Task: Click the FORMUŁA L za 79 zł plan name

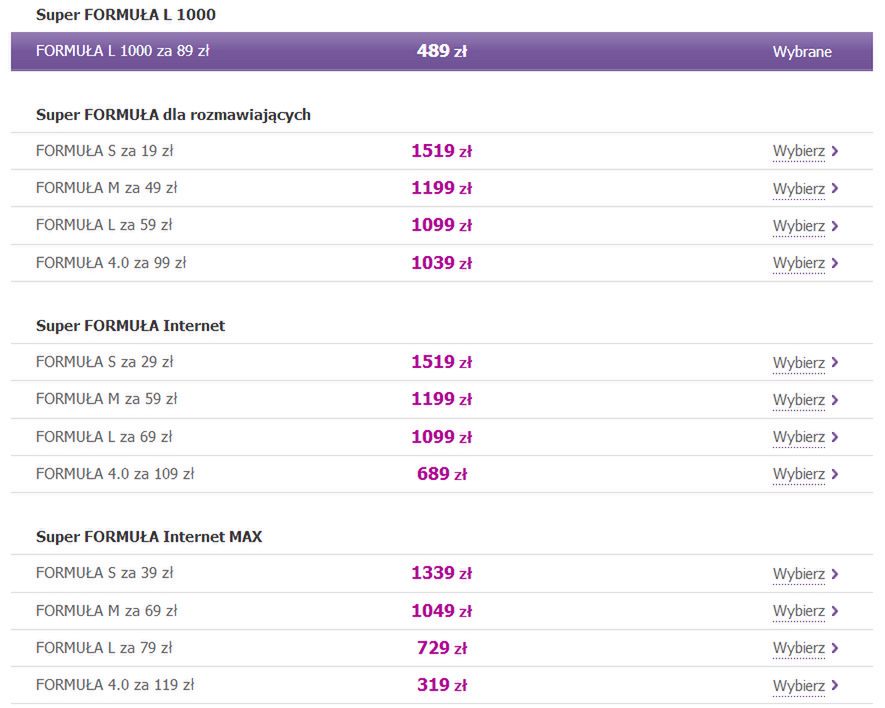Action: [x=104, y=648]
